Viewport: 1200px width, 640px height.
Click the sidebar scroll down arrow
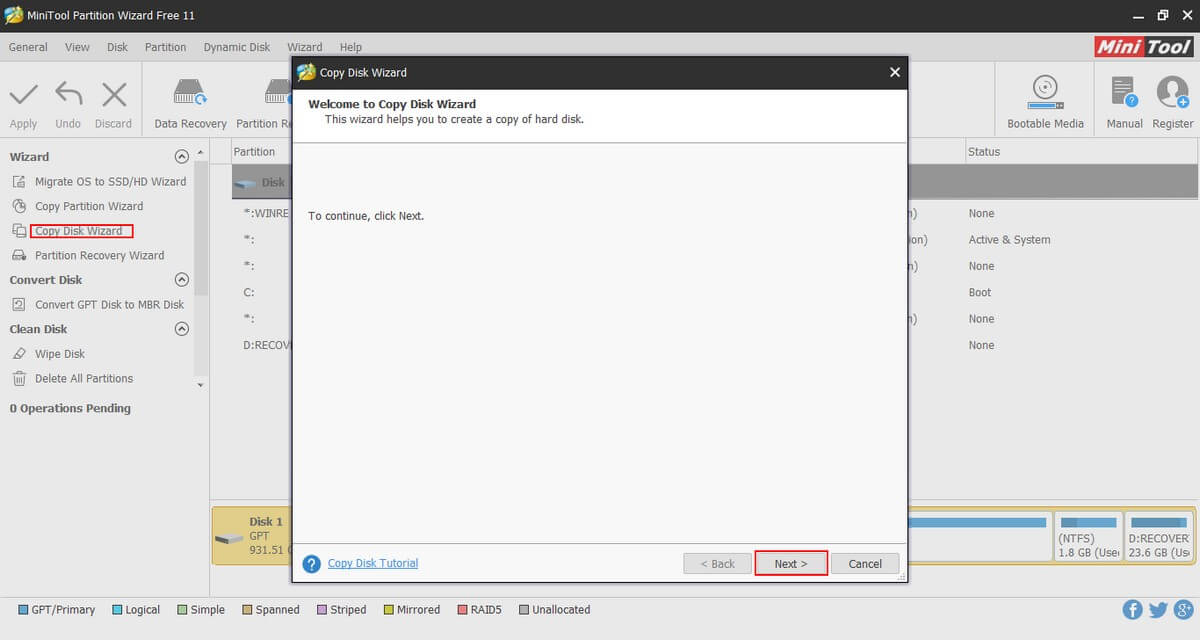tap(200, 385)
